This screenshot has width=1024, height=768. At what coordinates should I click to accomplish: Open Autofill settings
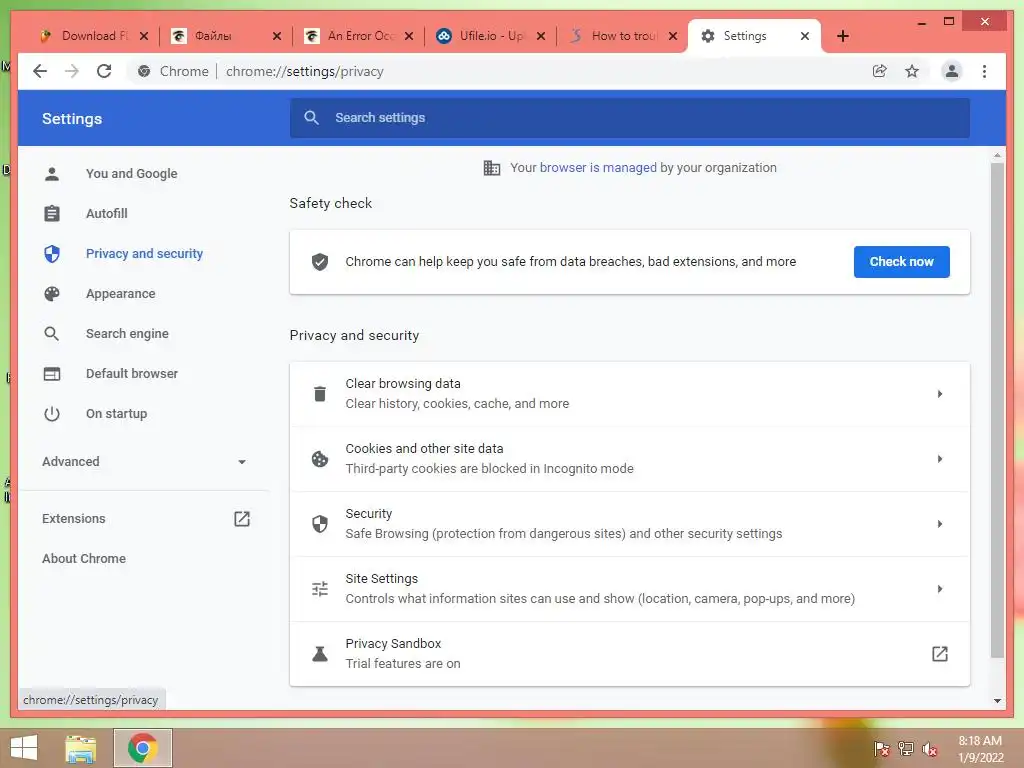[x=106, y=214]
